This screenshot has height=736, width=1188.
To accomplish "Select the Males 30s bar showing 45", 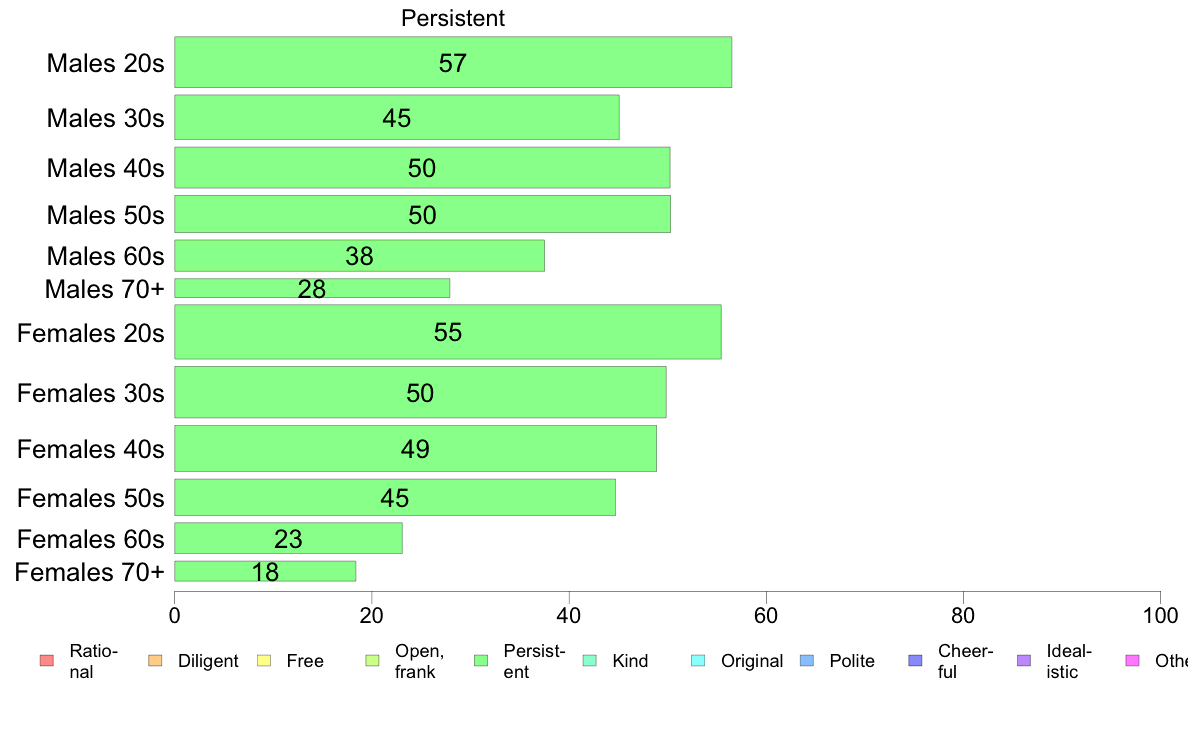I will (397, 117).
